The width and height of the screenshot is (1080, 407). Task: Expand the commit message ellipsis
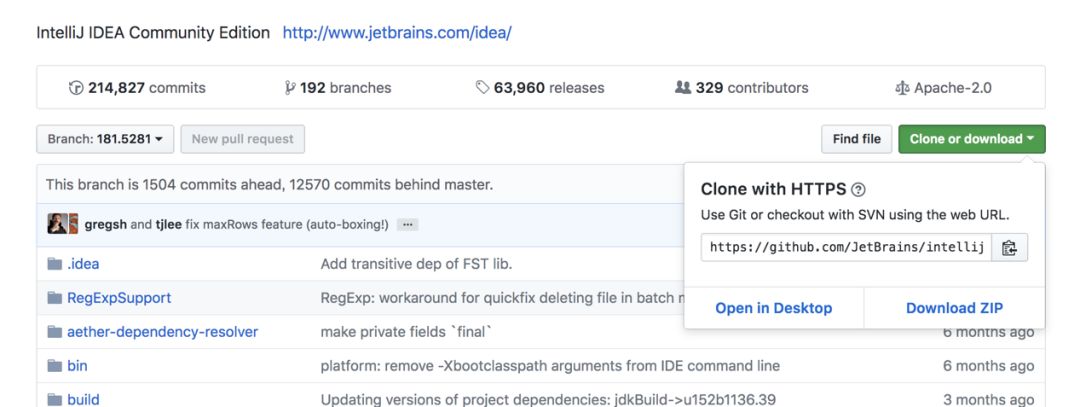(407, 224)
